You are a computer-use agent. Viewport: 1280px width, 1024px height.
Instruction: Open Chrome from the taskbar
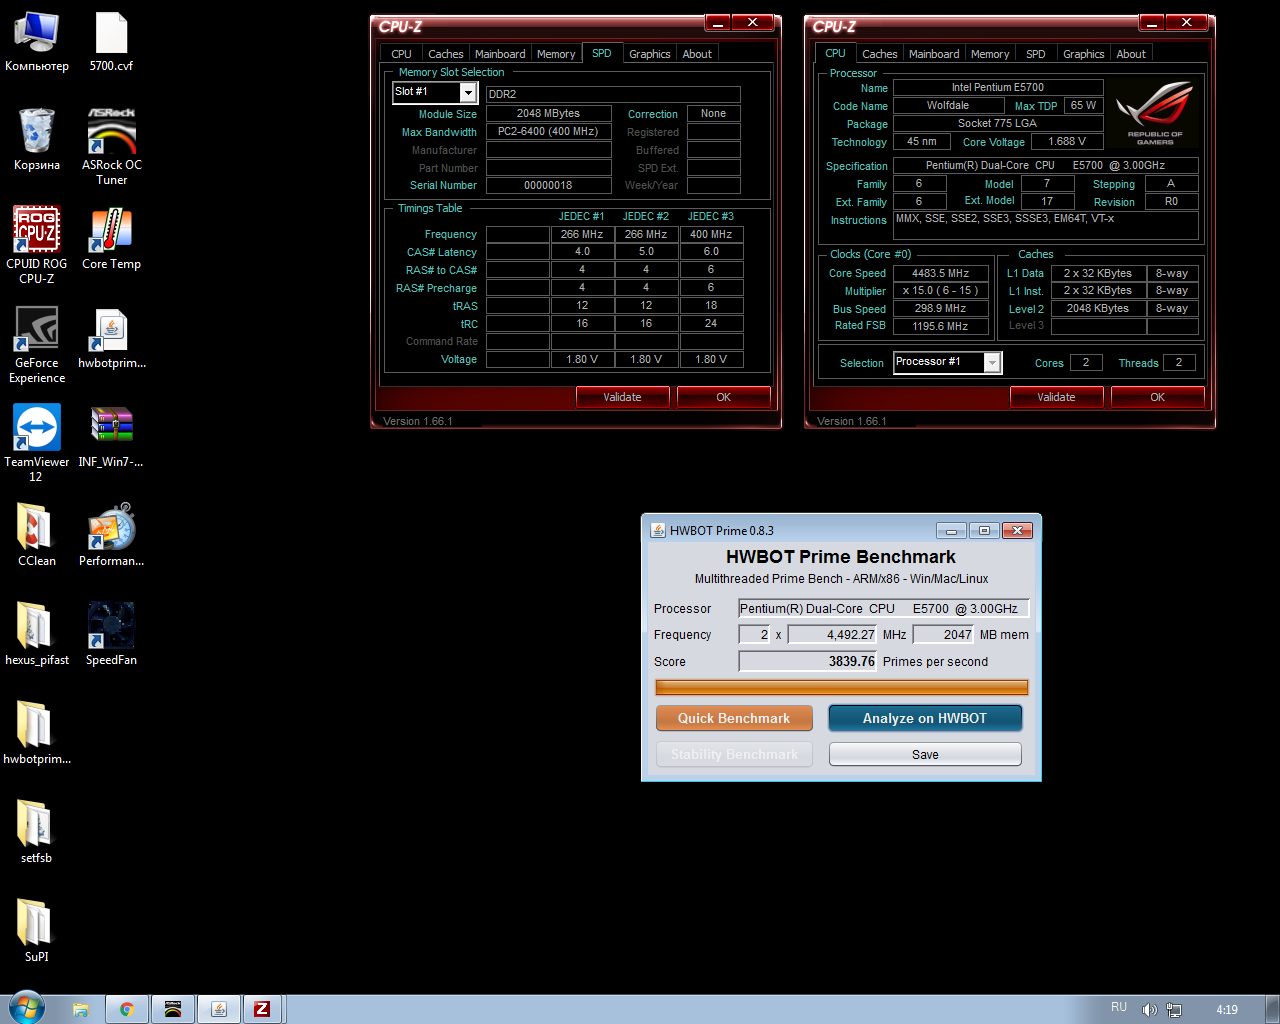tap(127, 1009)
